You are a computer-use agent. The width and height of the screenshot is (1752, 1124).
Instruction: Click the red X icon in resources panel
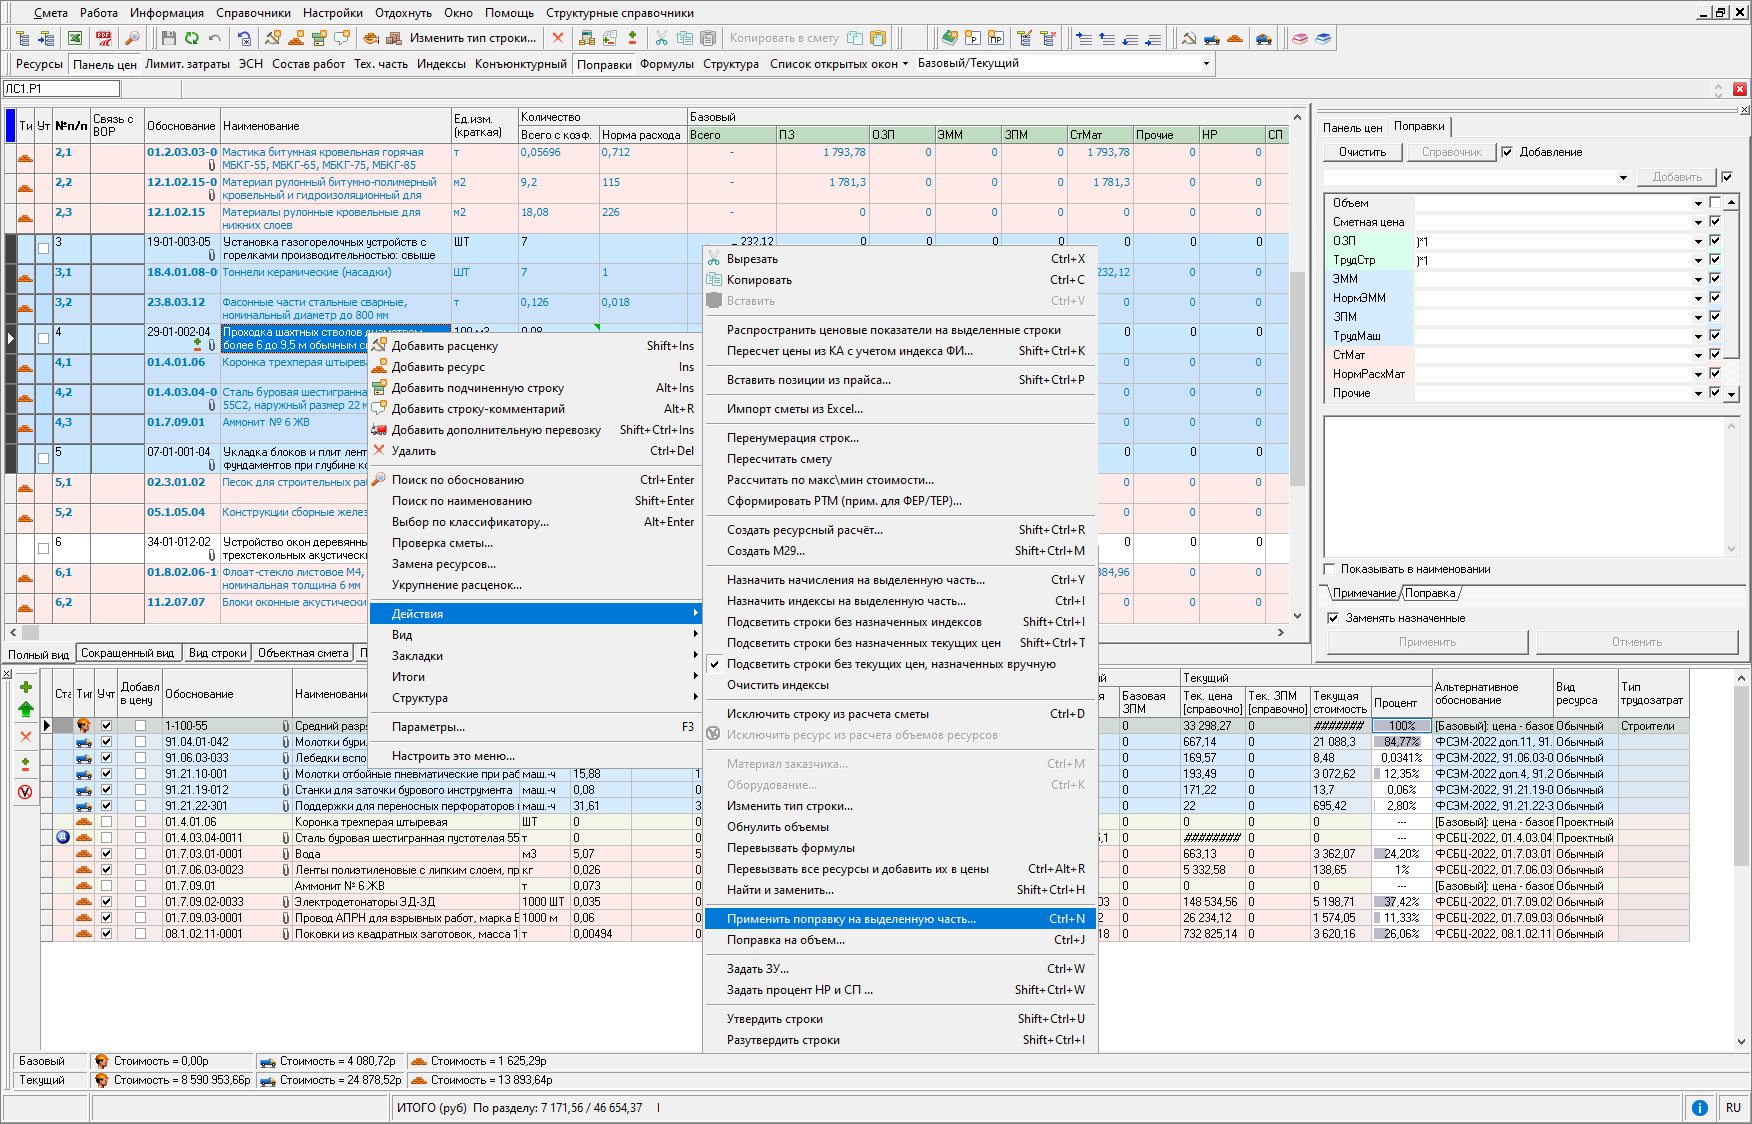[26, 736]
